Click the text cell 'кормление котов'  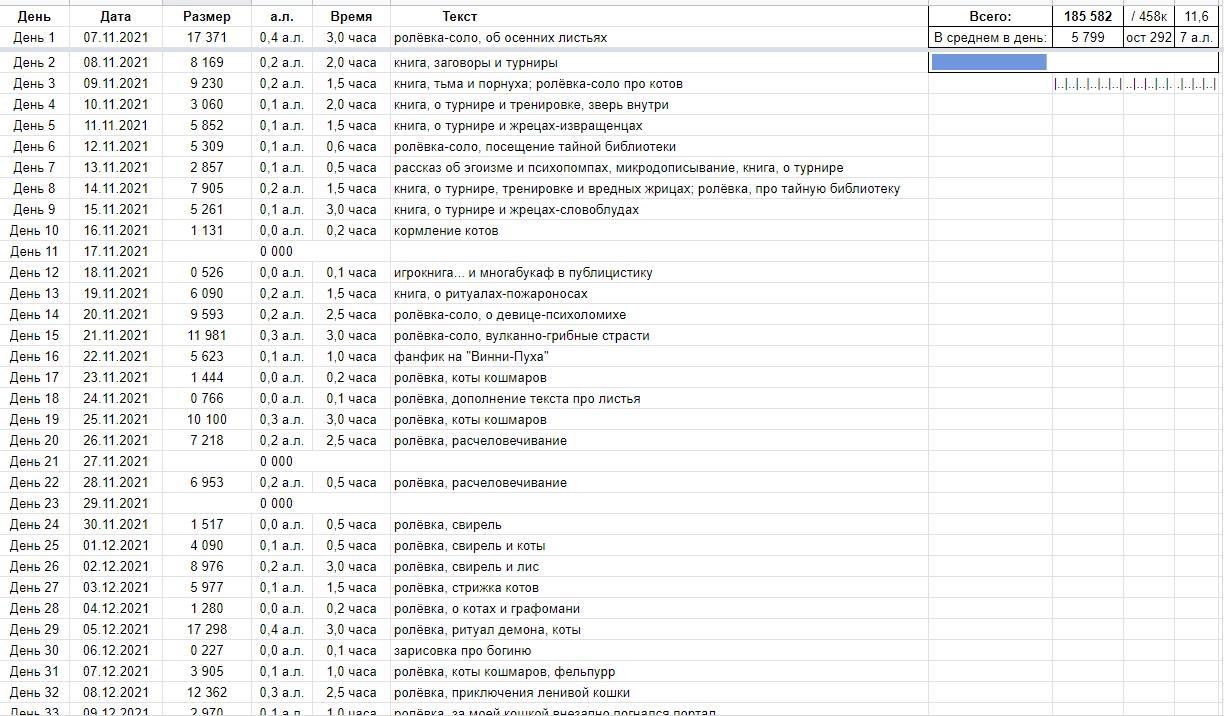(x=446, y=230)
